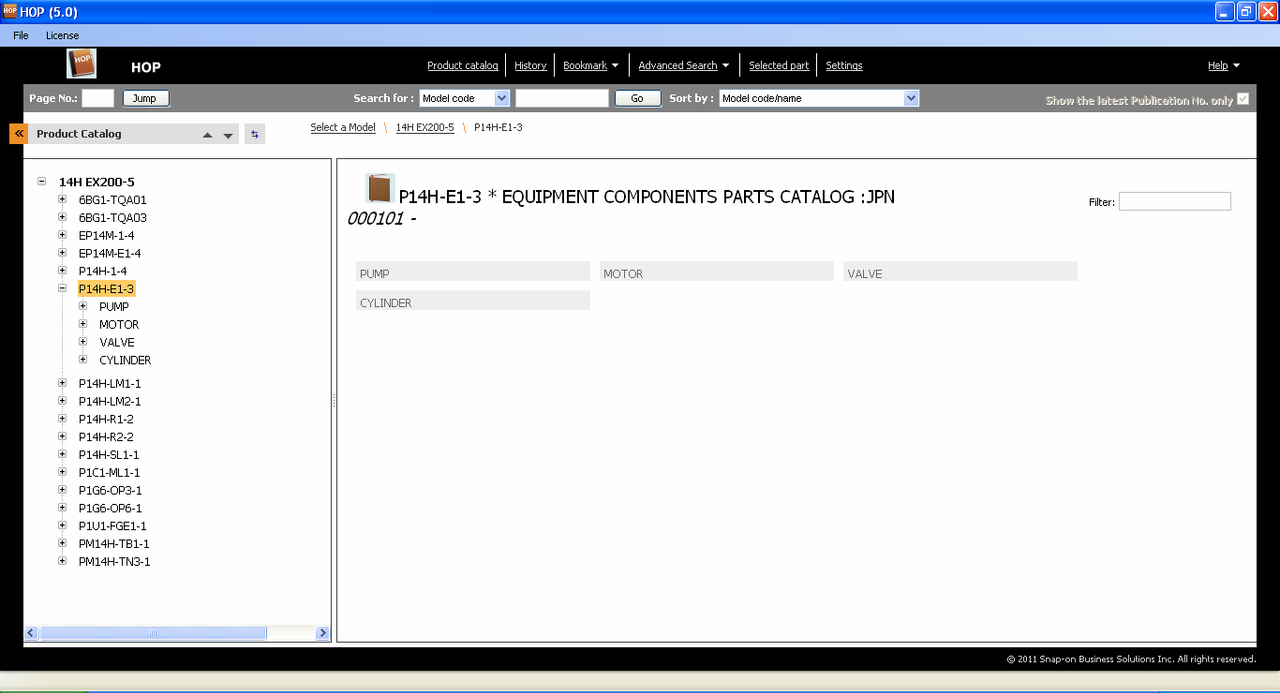The height and width of the screenshot is (693, 1280).
Task: Expand the P14H-LM1-1 tree node
Action: pos(62,383)
